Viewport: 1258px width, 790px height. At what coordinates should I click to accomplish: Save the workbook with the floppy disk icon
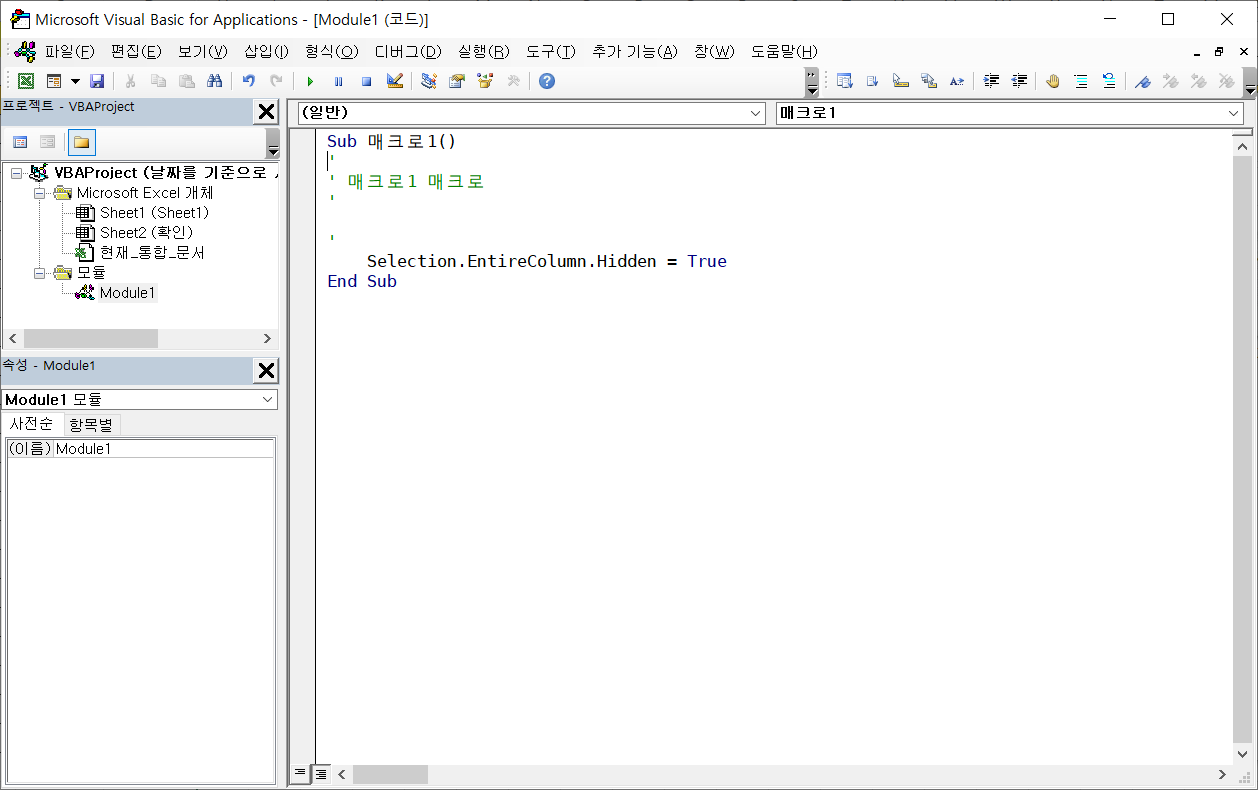click(x=97, y=81)
